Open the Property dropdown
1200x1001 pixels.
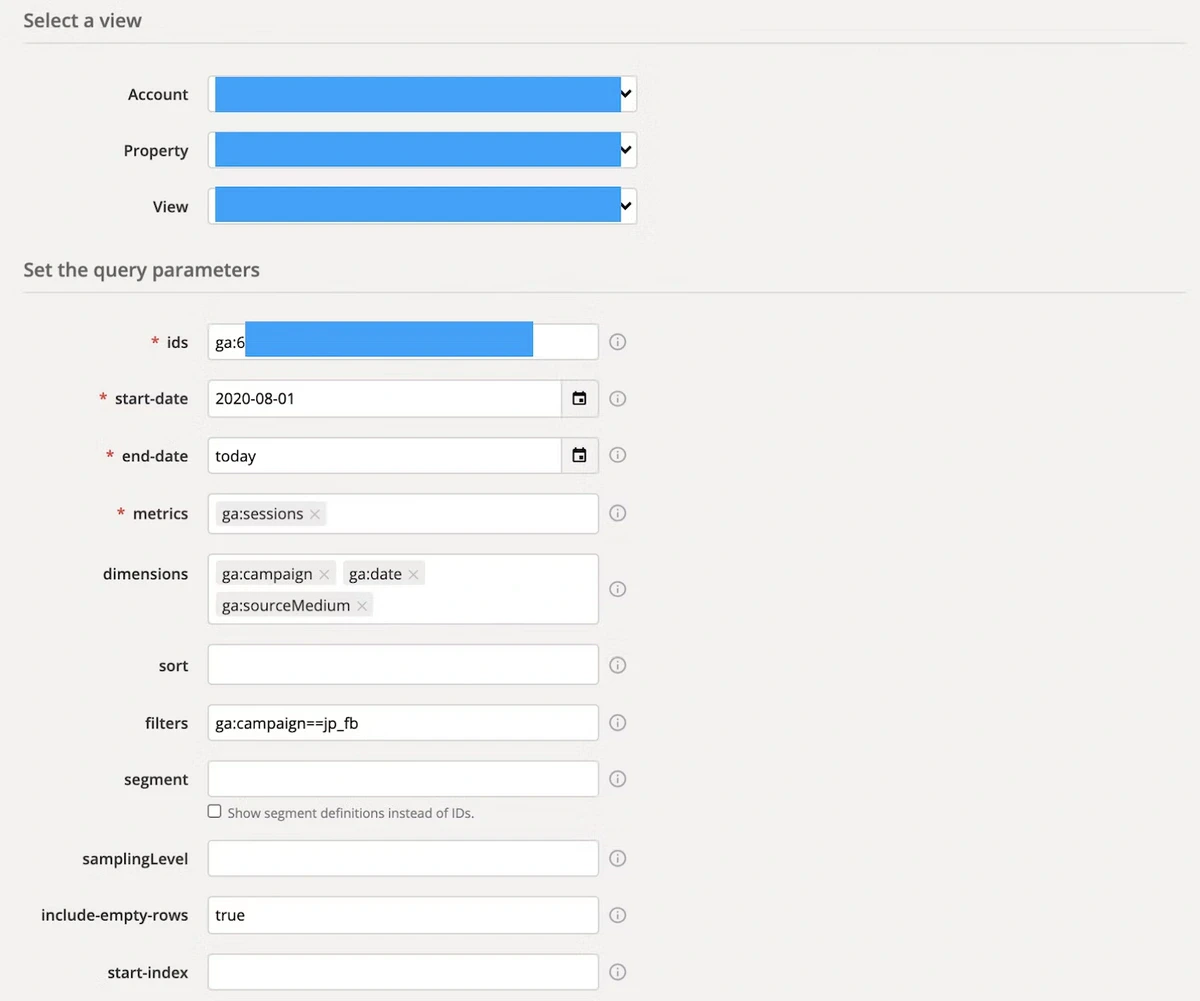(422, 150)
